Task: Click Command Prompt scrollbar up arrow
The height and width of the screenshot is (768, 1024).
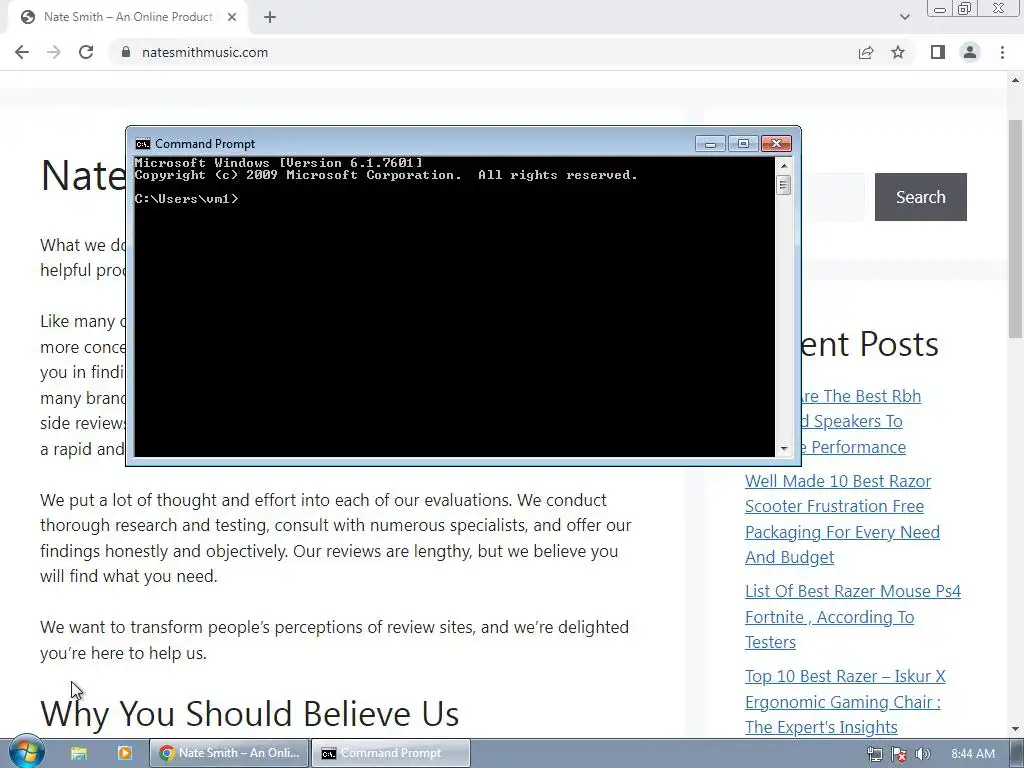Action: [784, 165]
